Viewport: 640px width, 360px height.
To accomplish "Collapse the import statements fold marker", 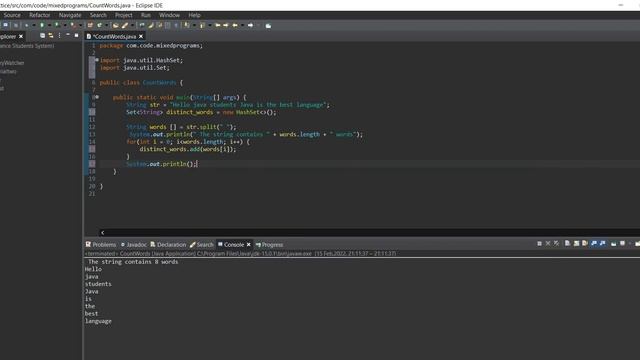I will 97,60.
